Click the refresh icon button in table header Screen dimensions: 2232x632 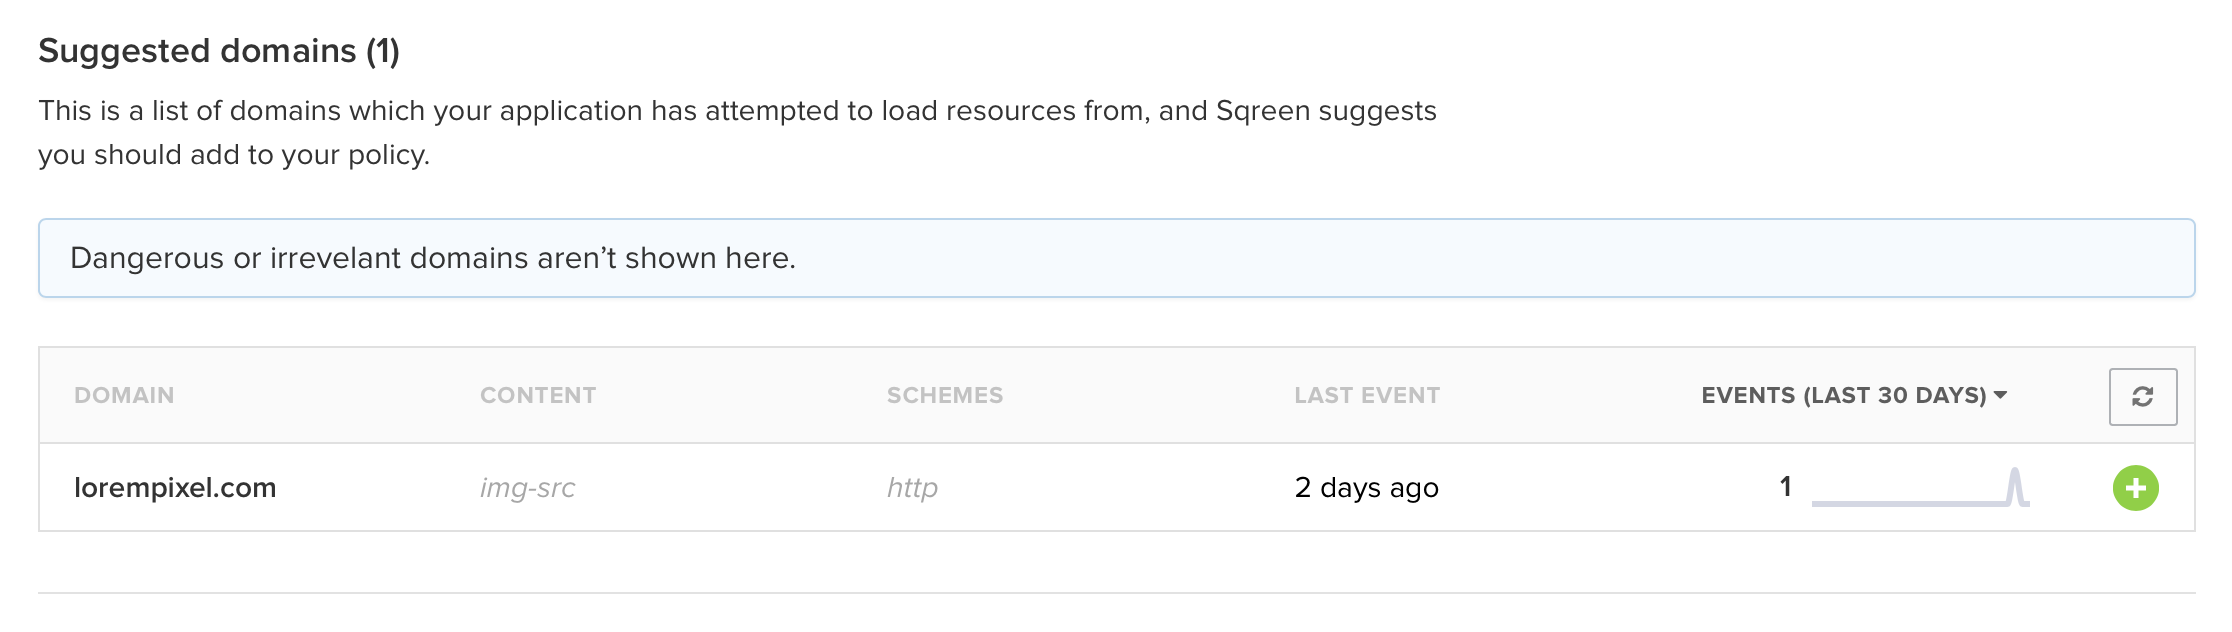[2142, 397]
